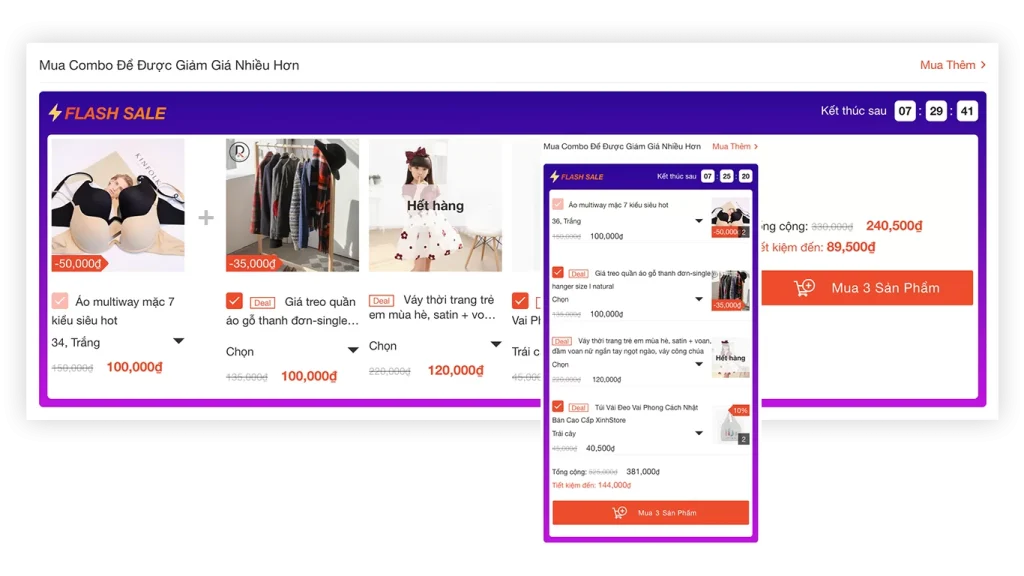Click the cart icon on the mobile Mua 3 Sản Phẩm button
The height and width of the screenshot is (576, 1024).
620,513
